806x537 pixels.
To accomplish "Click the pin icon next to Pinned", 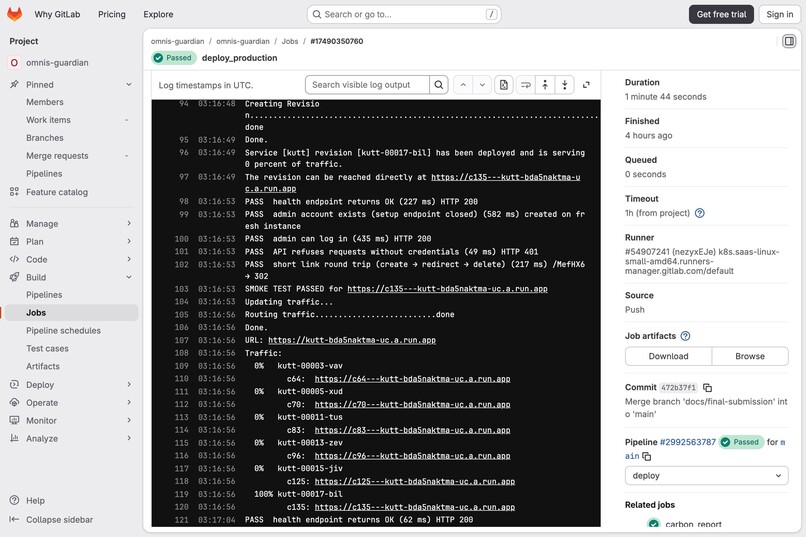I will (x=14, y=84).
